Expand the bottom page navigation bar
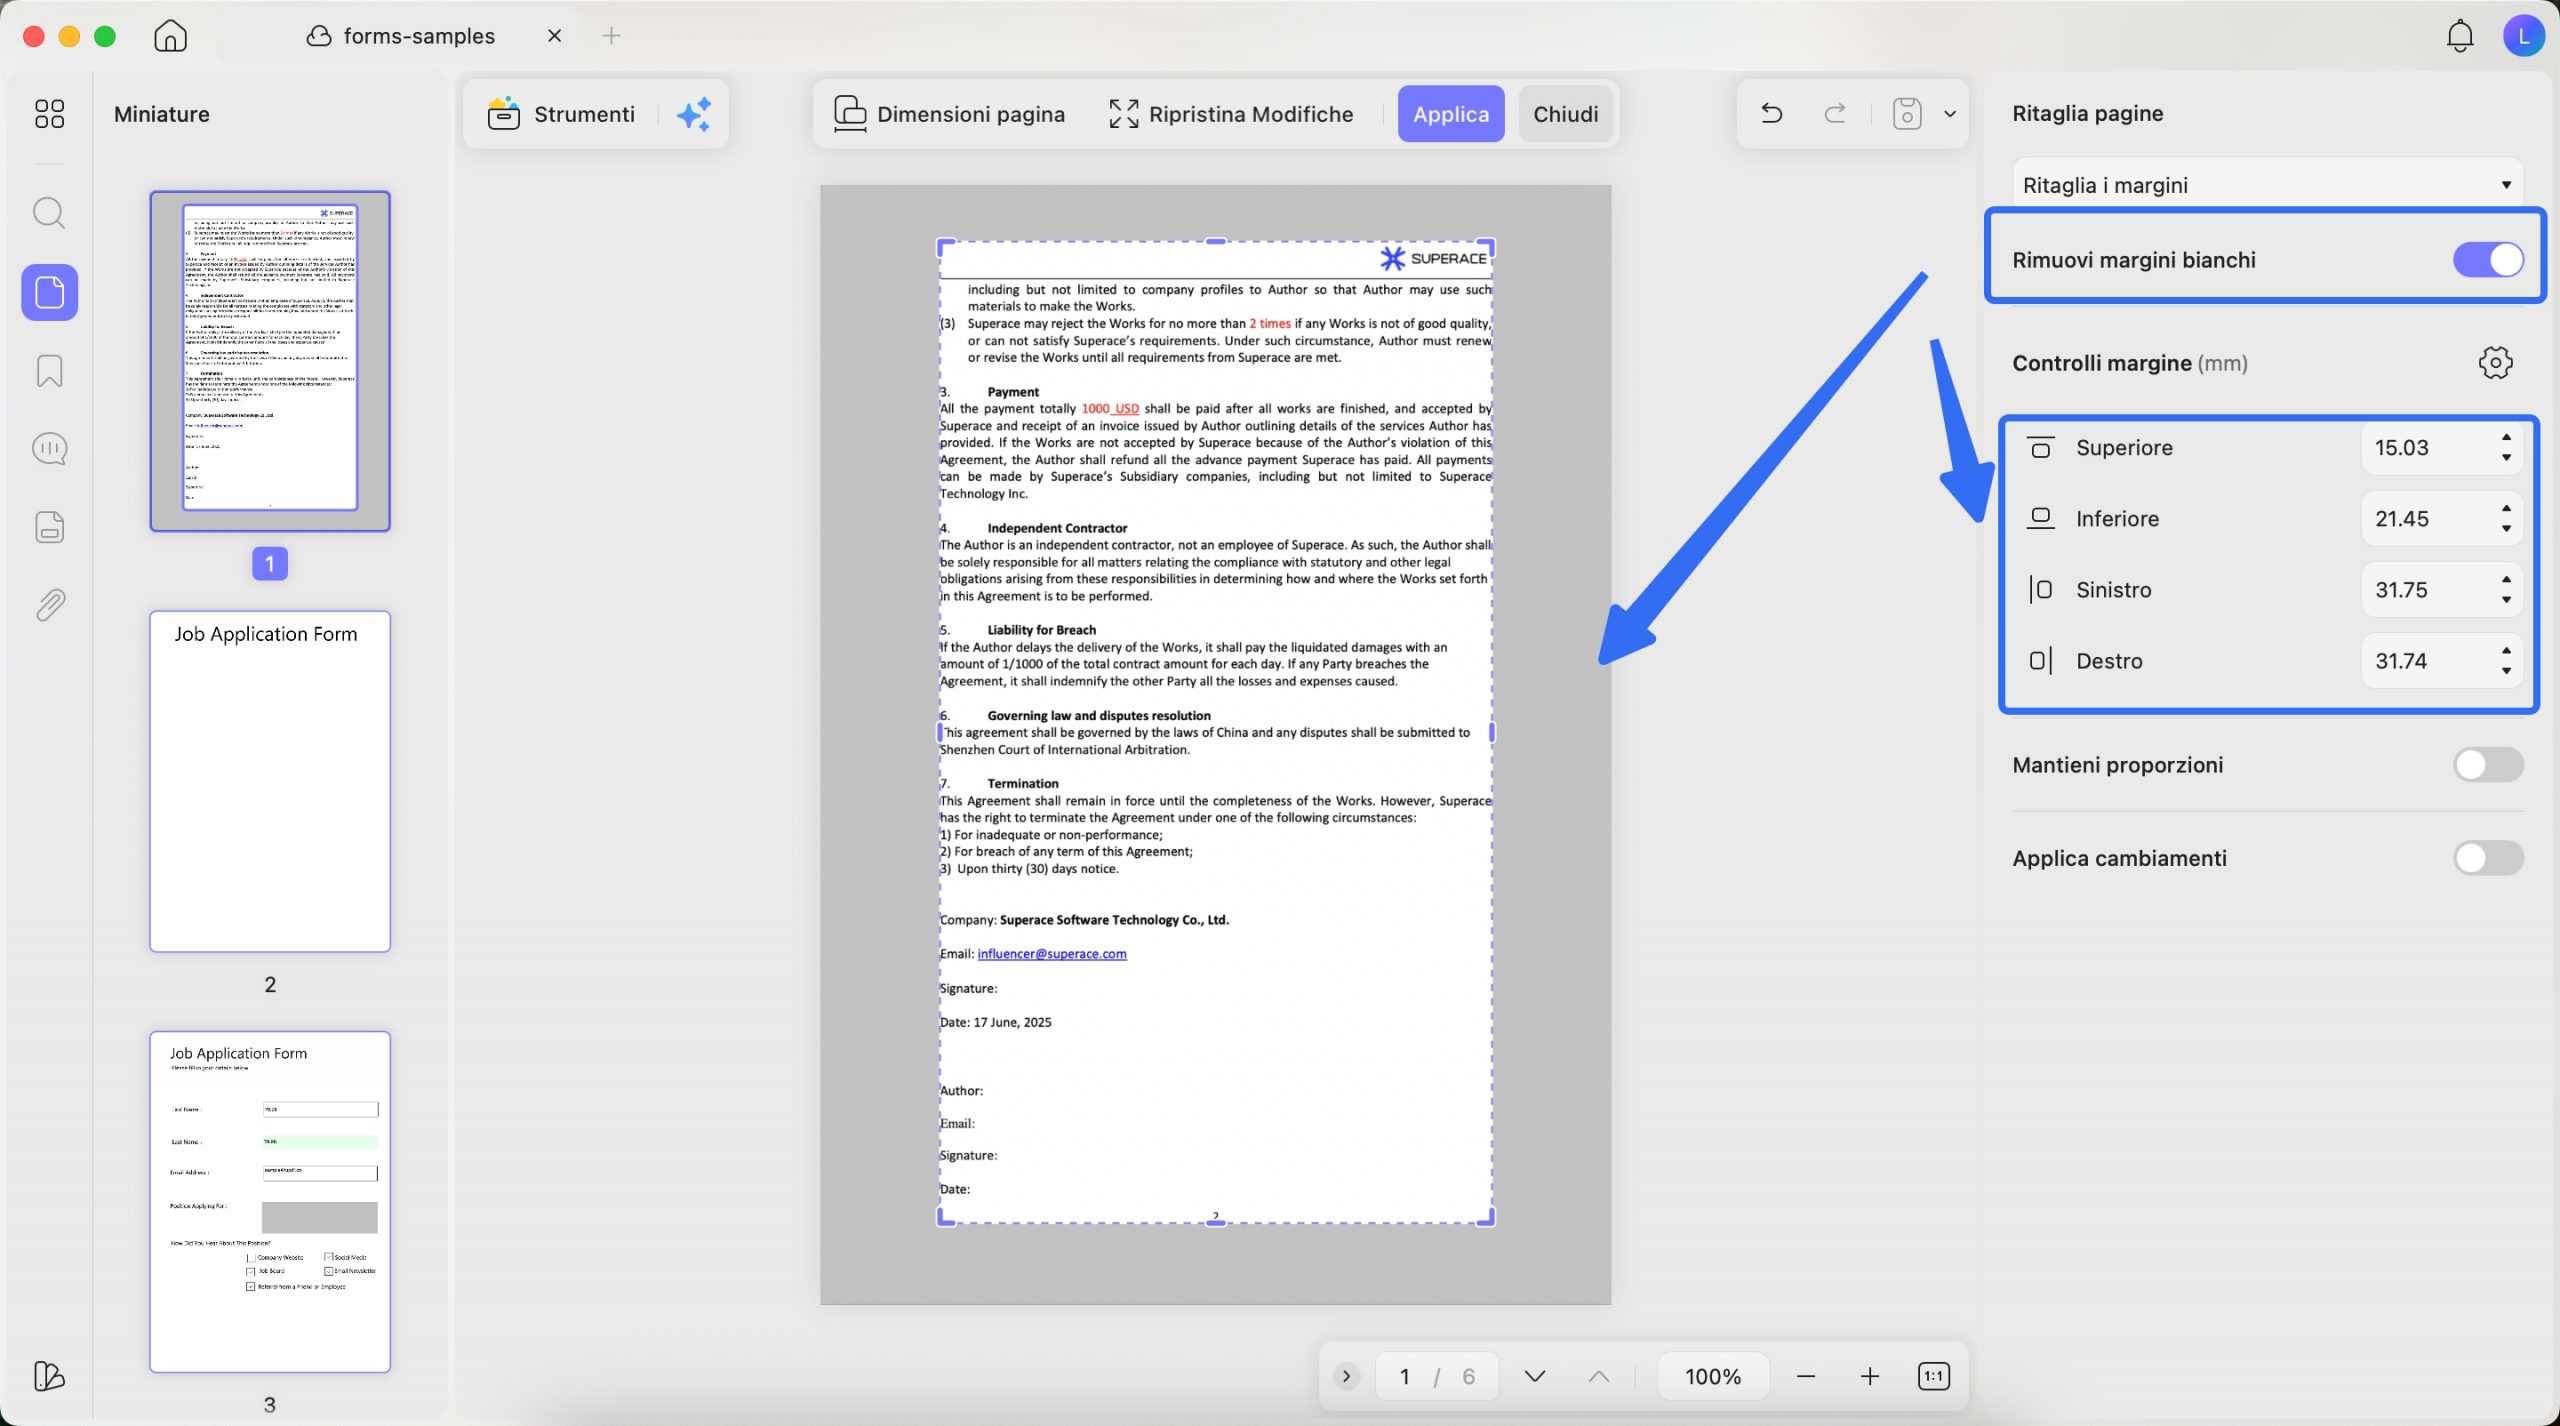The height and width of the screenshot is (1426, 2560). coord(1346,1376)
